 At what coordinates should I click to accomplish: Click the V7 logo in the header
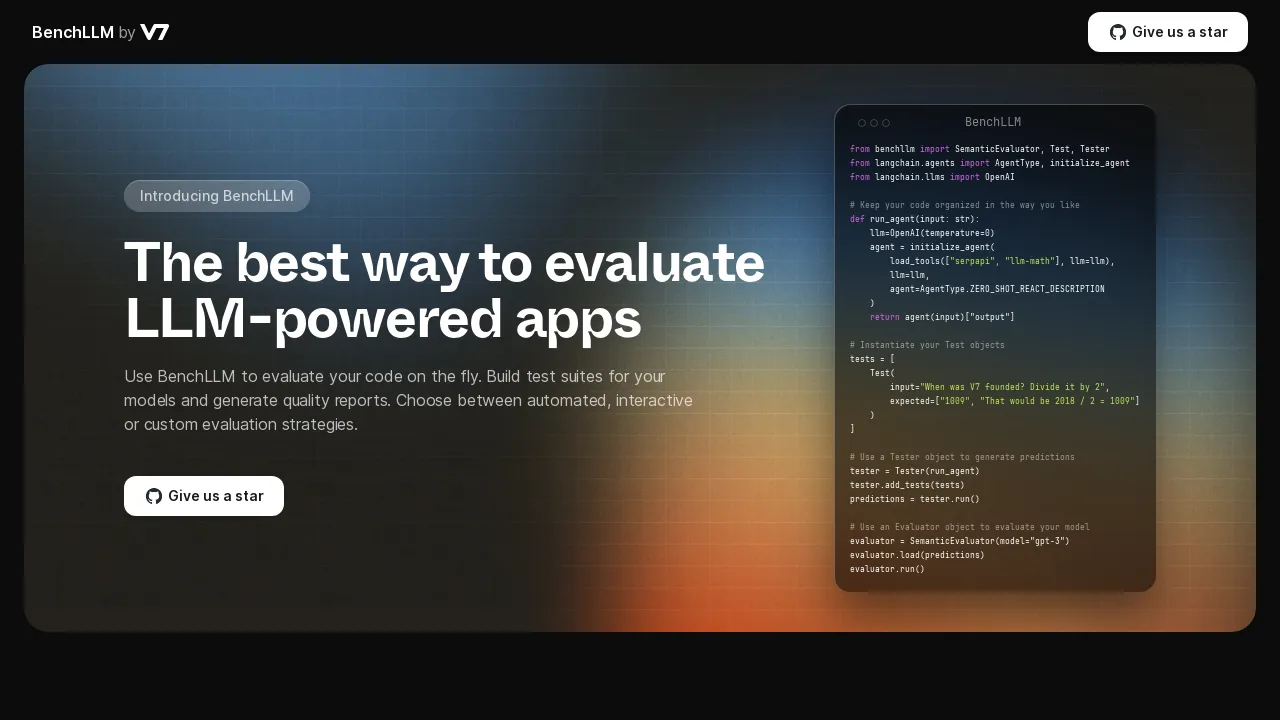tap(155, 32)
